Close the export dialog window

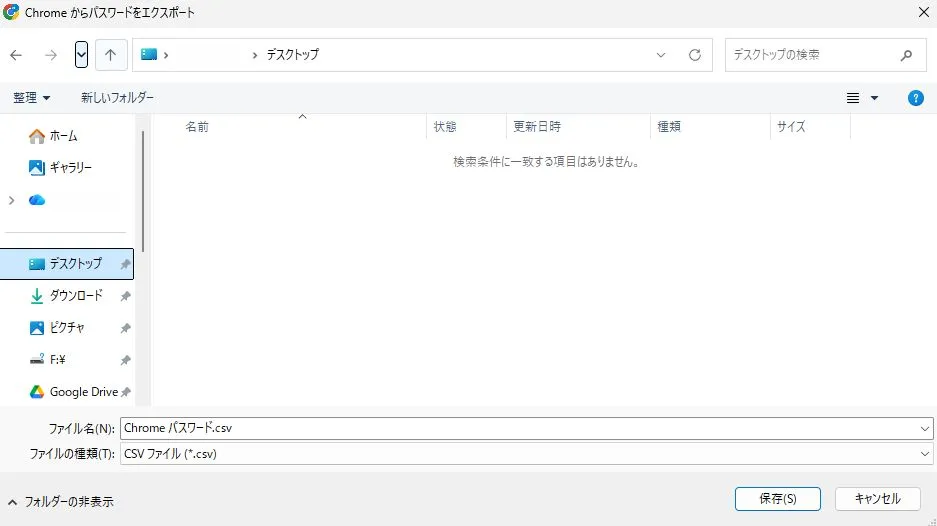pos(923,13)
